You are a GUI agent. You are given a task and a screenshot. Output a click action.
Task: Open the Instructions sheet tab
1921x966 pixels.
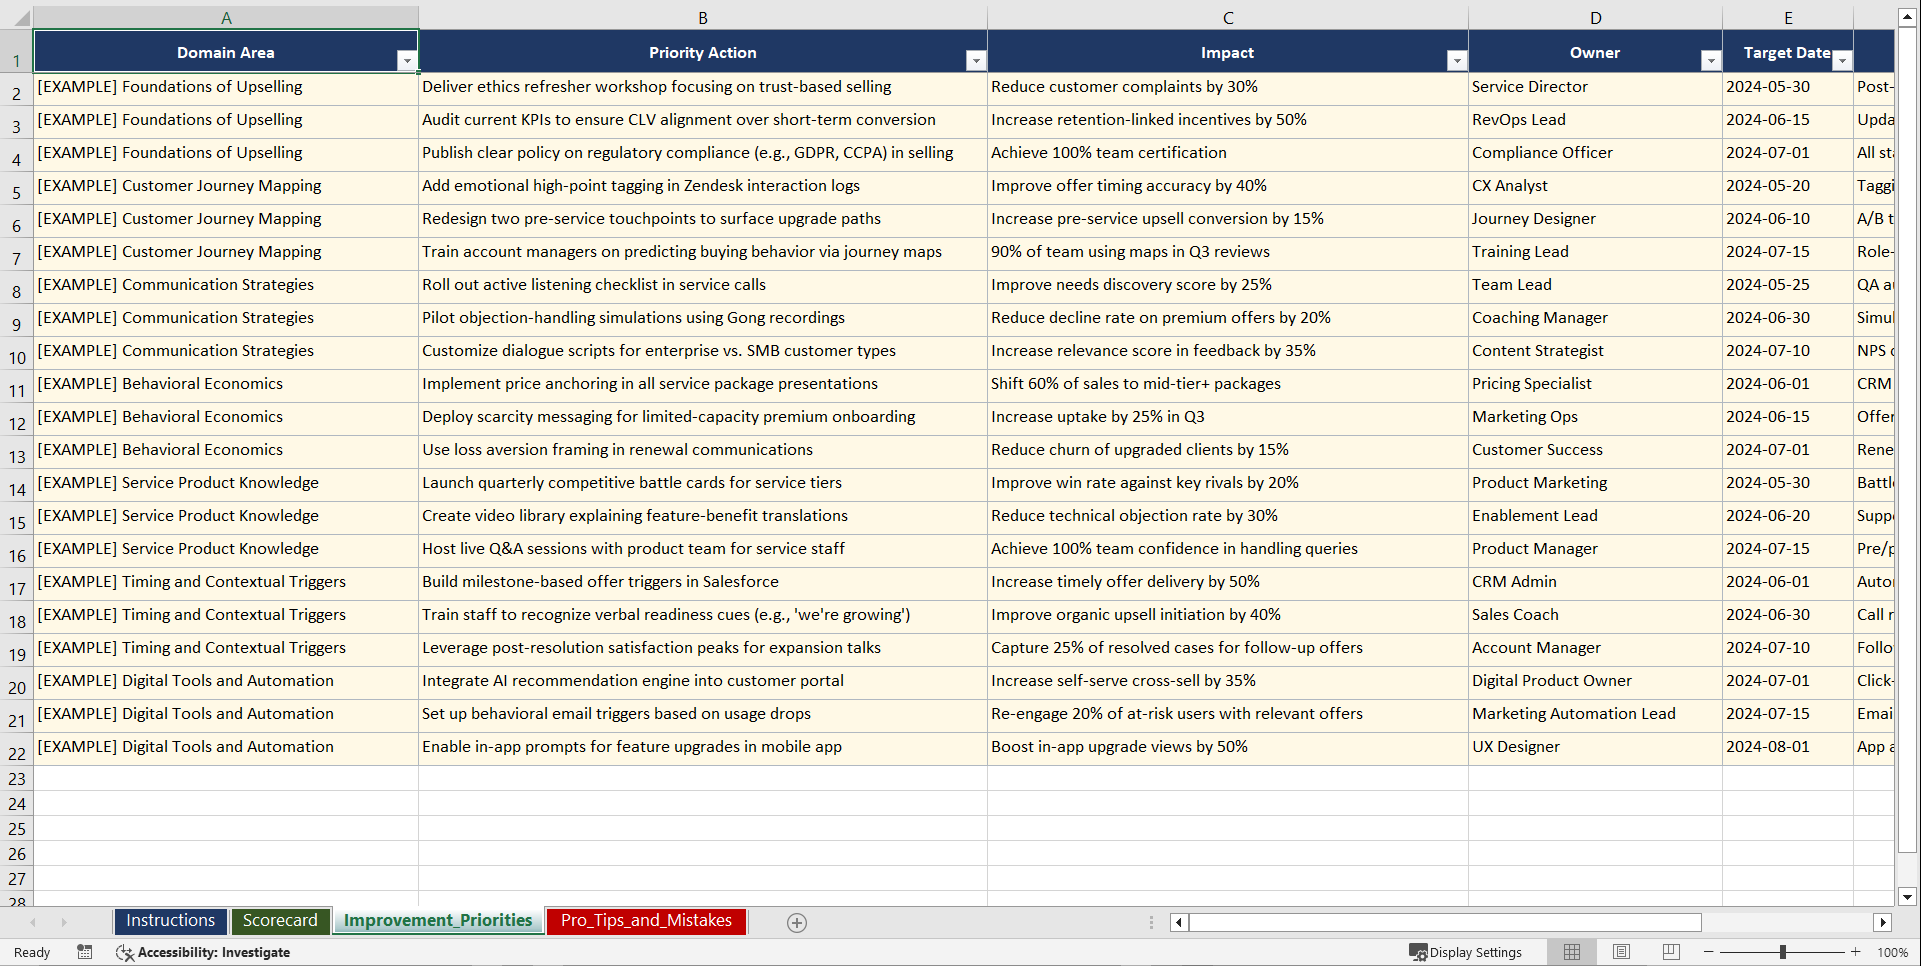coord(170,920)
